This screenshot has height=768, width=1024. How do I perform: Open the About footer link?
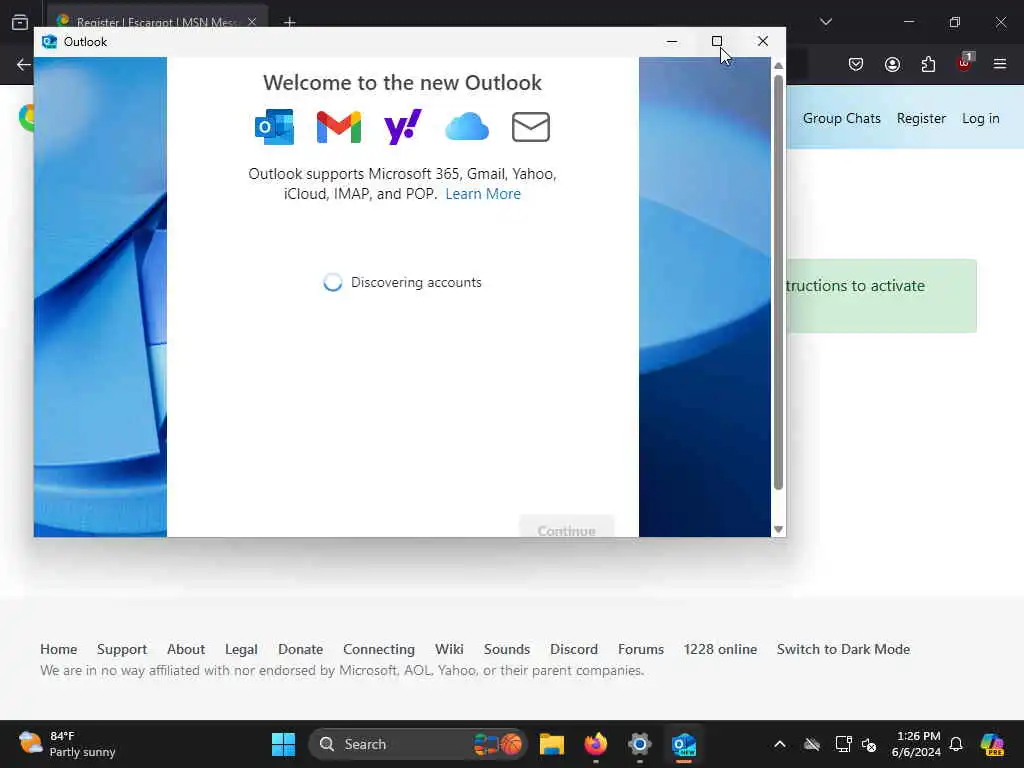click(185, 649)
